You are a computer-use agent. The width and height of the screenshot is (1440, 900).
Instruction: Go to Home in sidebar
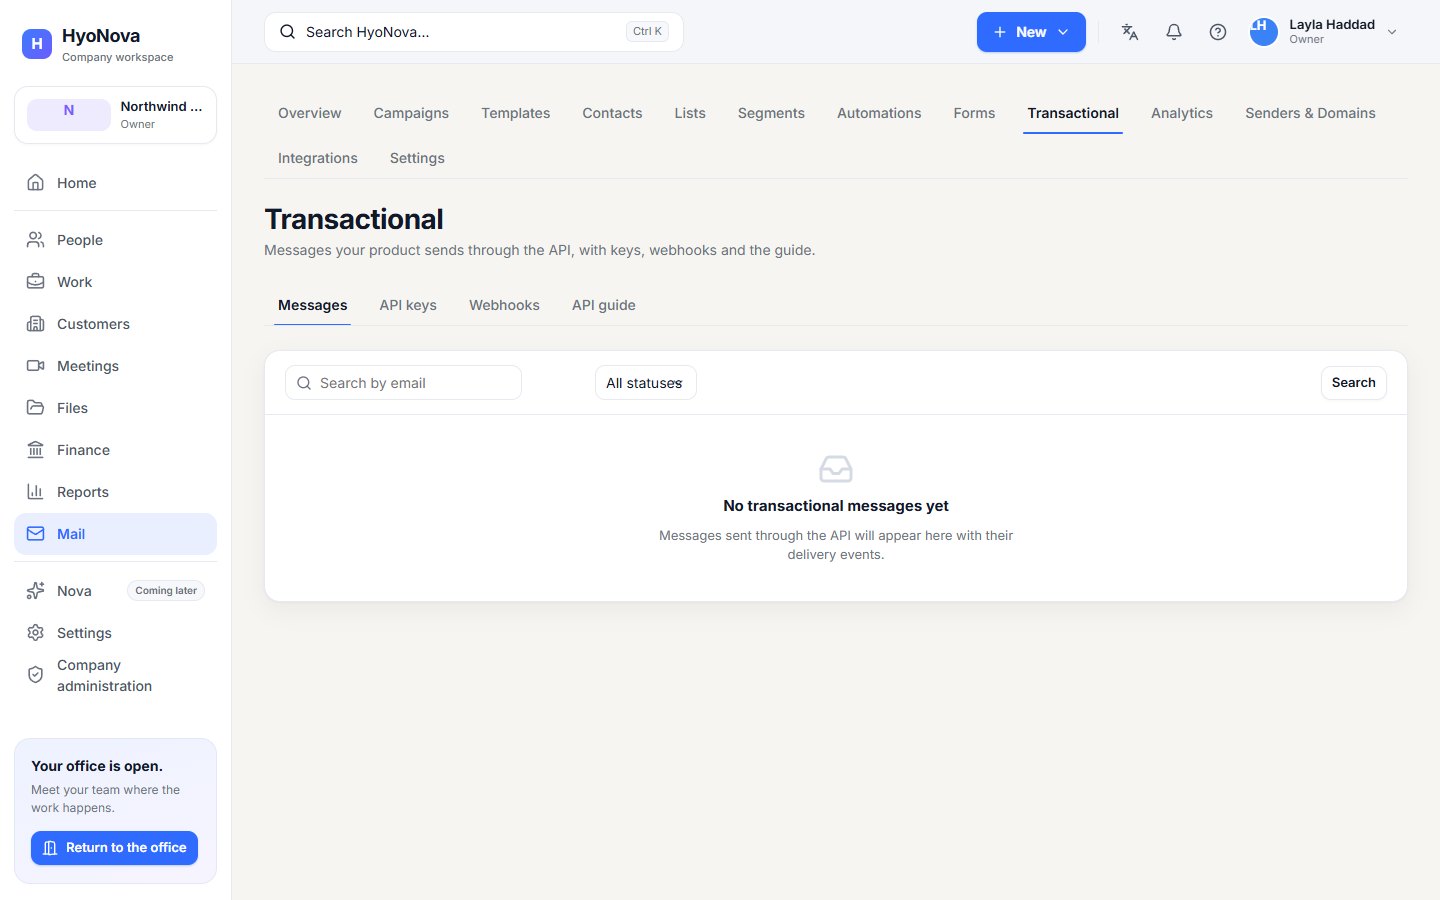coord(115,183)
